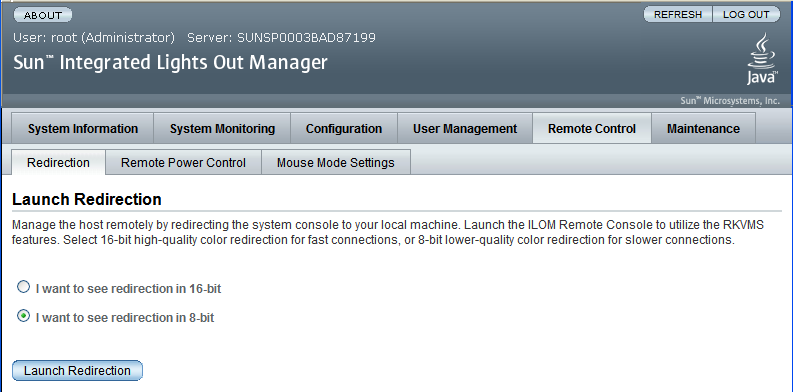Click the Launch Redirection button
The width and height of the screenshot is (793, 392).
(x=77, y=371)
